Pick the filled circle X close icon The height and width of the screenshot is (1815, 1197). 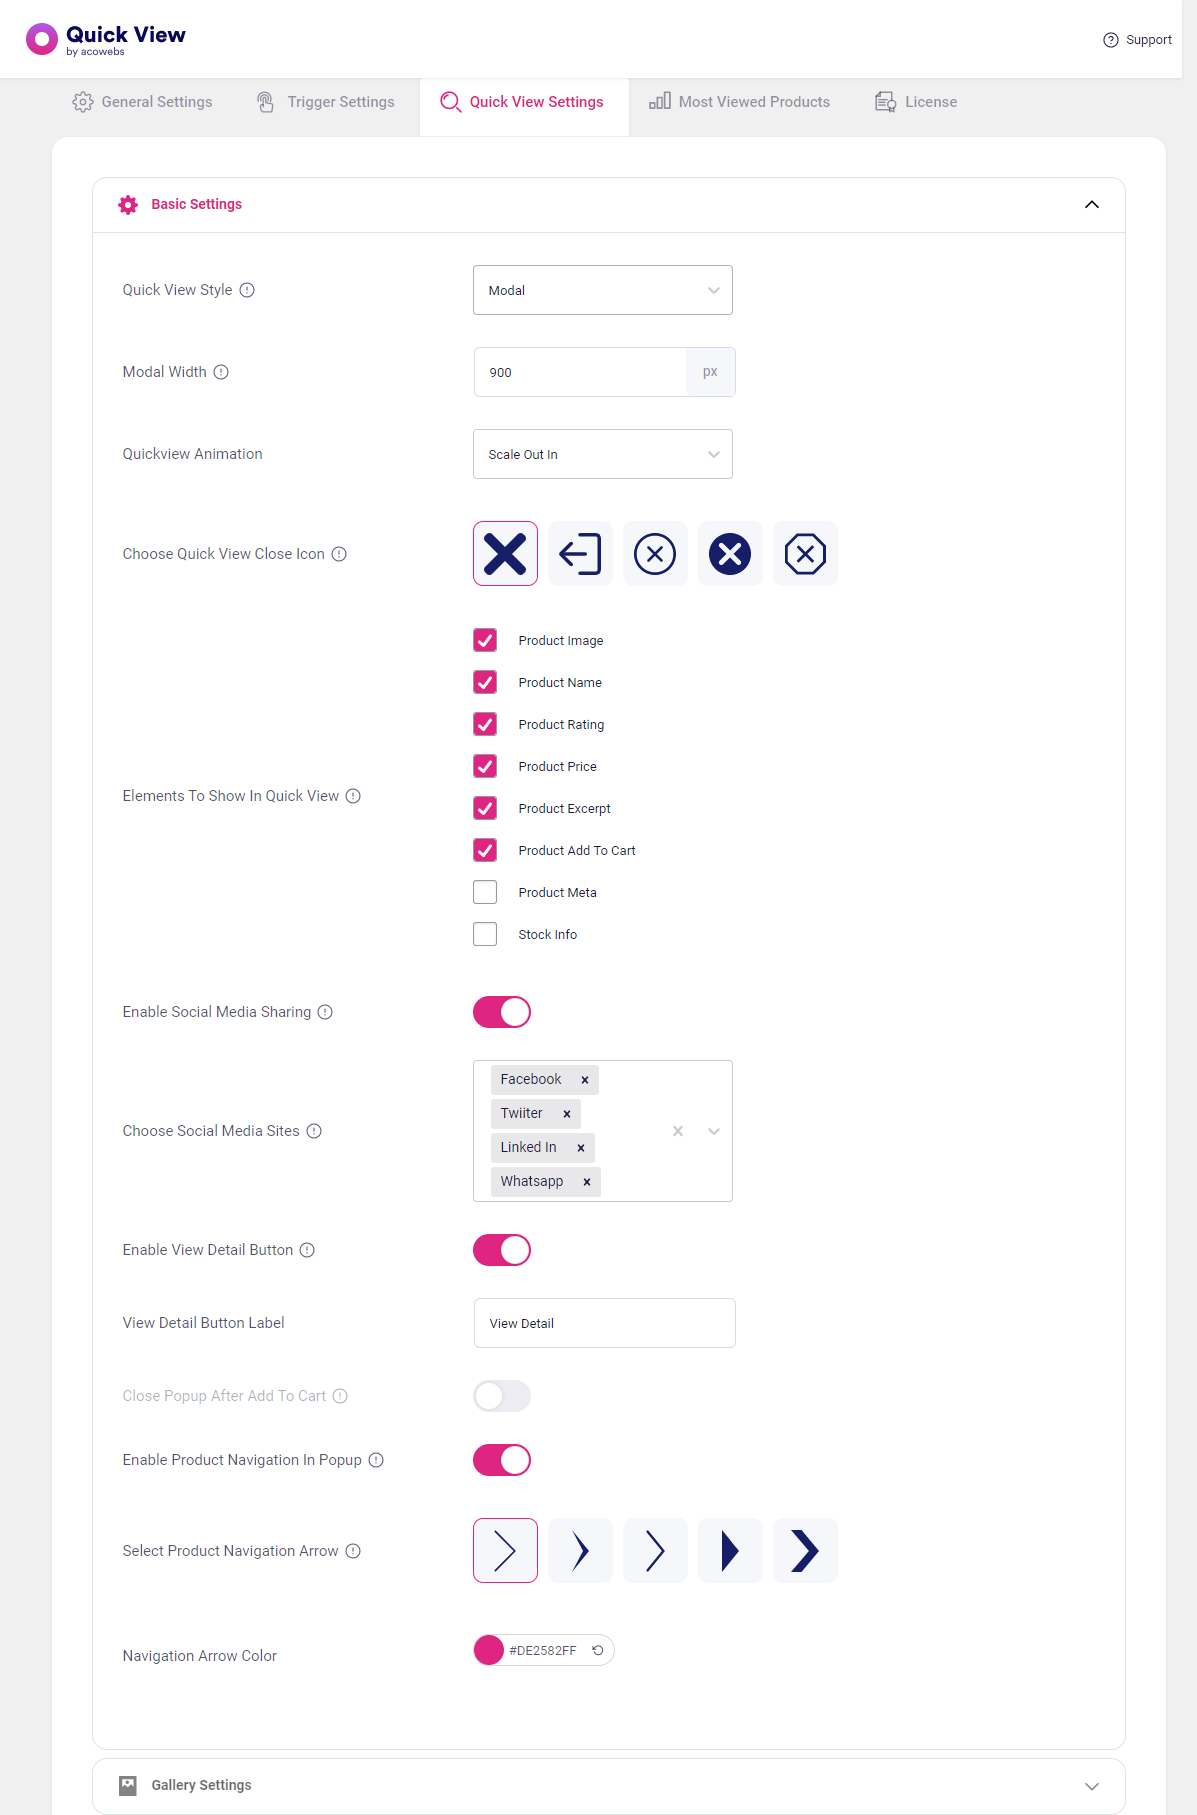[x=730, y=553]
